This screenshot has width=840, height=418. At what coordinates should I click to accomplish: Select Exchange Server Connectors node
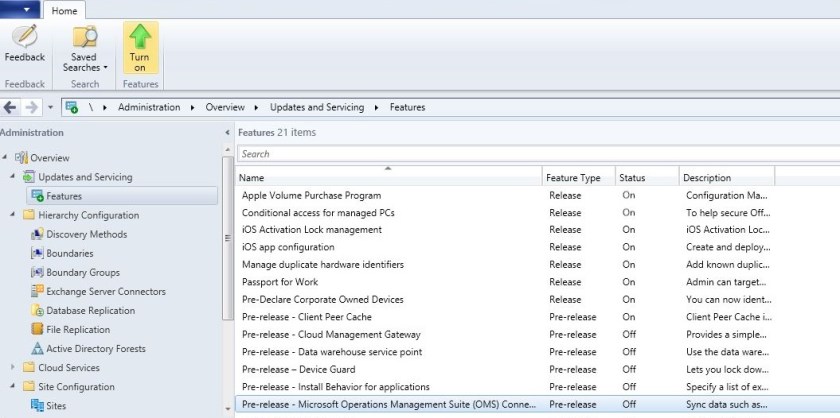(105, 291)
